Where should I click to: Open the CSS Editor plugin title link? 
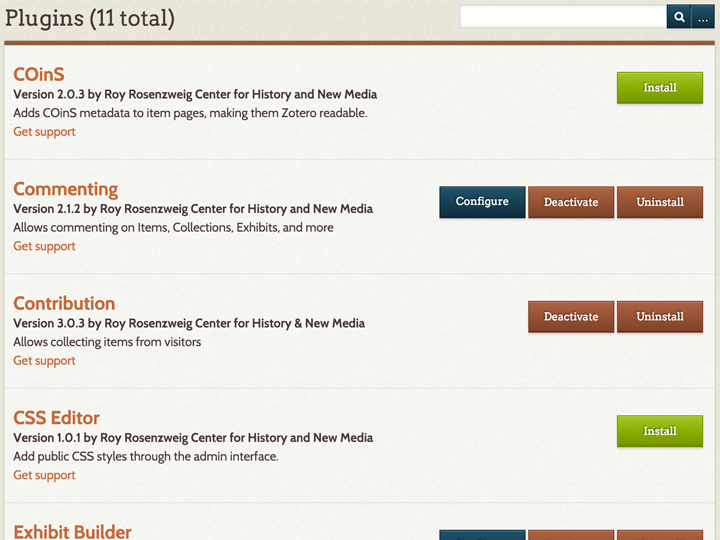[x=56, y=418]
